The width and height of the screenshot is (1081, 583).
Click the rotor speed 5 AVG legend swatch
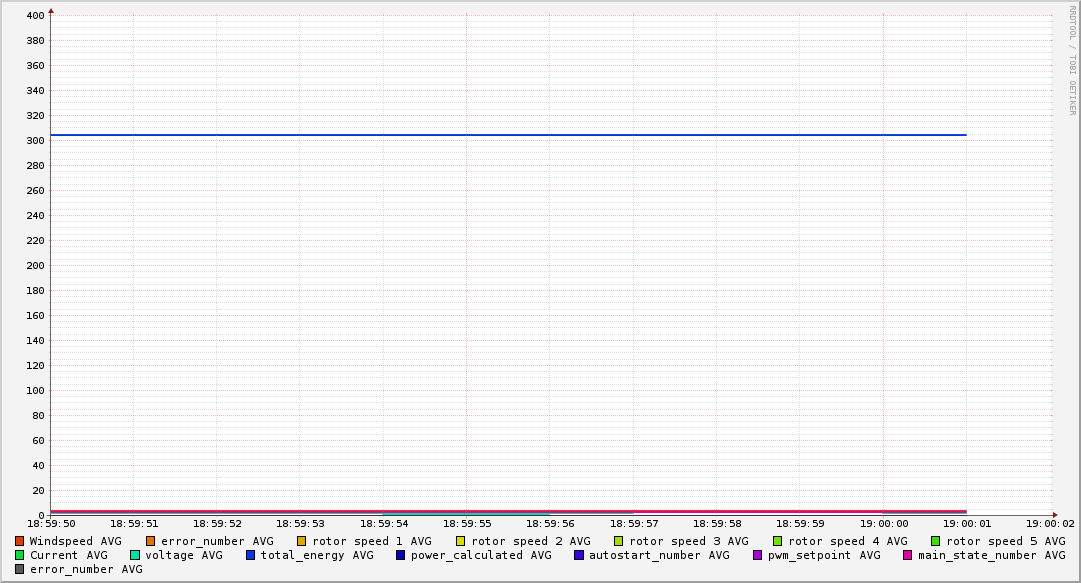[x=936, y=541]
